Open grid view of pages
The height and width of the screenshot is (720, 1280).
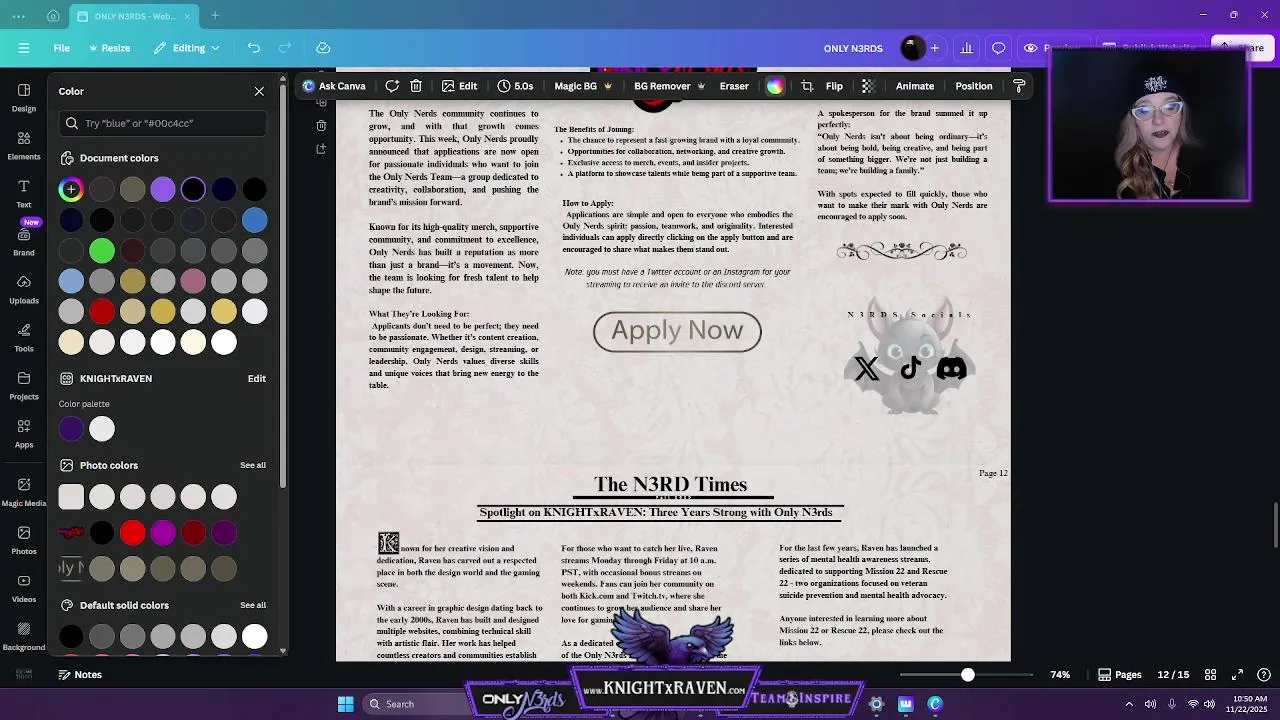[1210, 675]
